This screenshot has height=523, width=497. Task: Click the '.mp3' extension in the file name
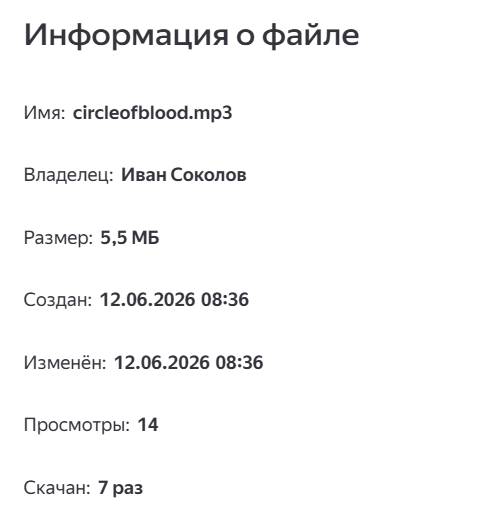[x=210, y=114]
